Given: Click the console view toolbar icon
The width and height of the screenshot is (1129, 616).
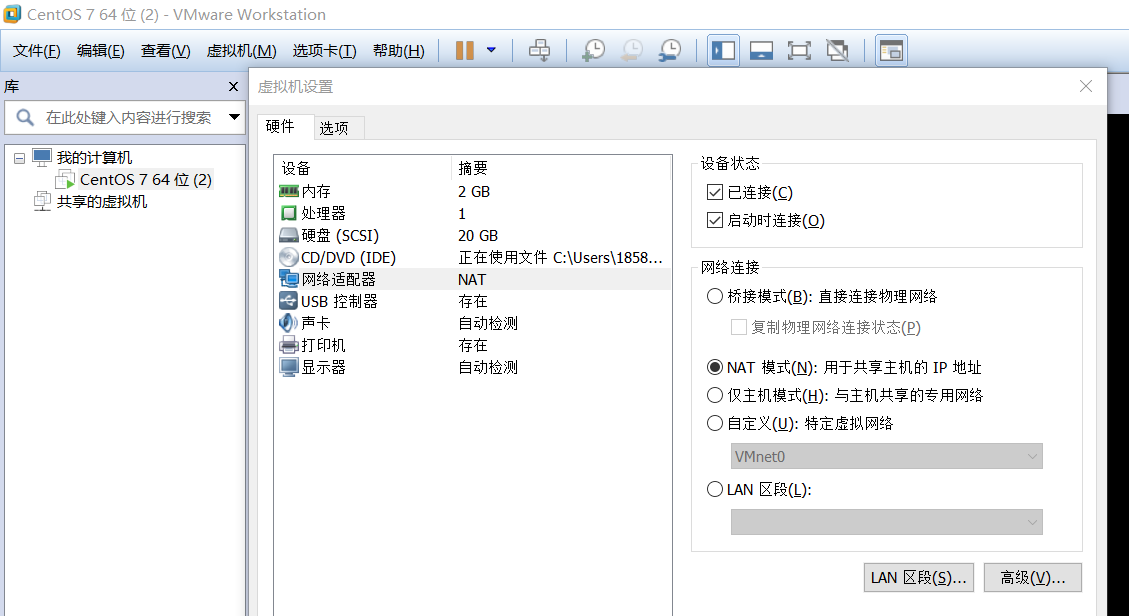Looking at the screenshot, I should pyautogui.click(x=891, y=50).
